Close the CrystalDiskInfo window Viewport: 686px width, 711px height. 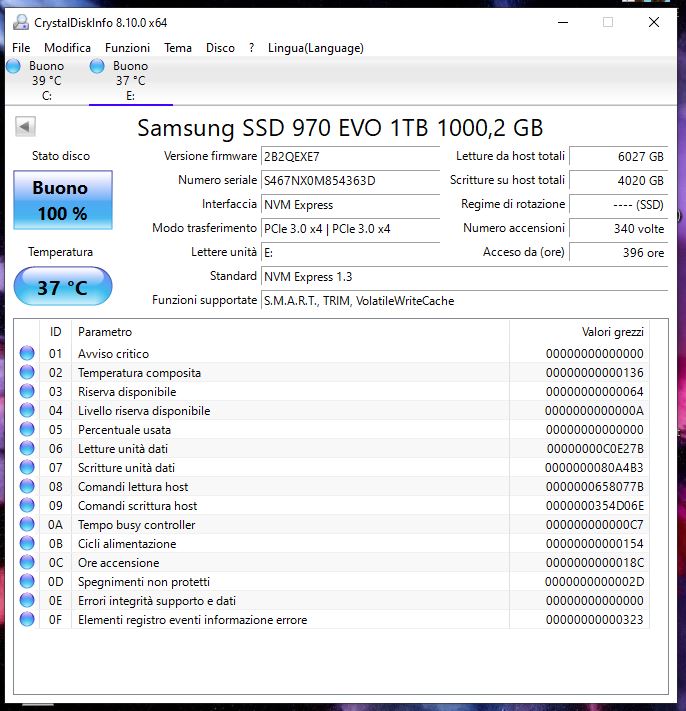tap(654, 22)
